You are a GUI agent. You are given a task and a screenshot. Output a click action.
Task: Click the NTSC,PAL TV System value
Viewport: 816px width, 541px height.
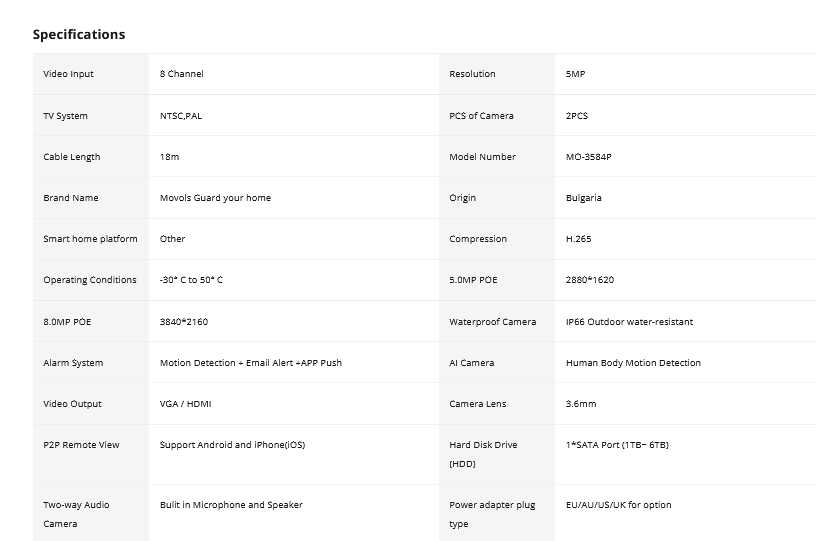tap(181, 115)
